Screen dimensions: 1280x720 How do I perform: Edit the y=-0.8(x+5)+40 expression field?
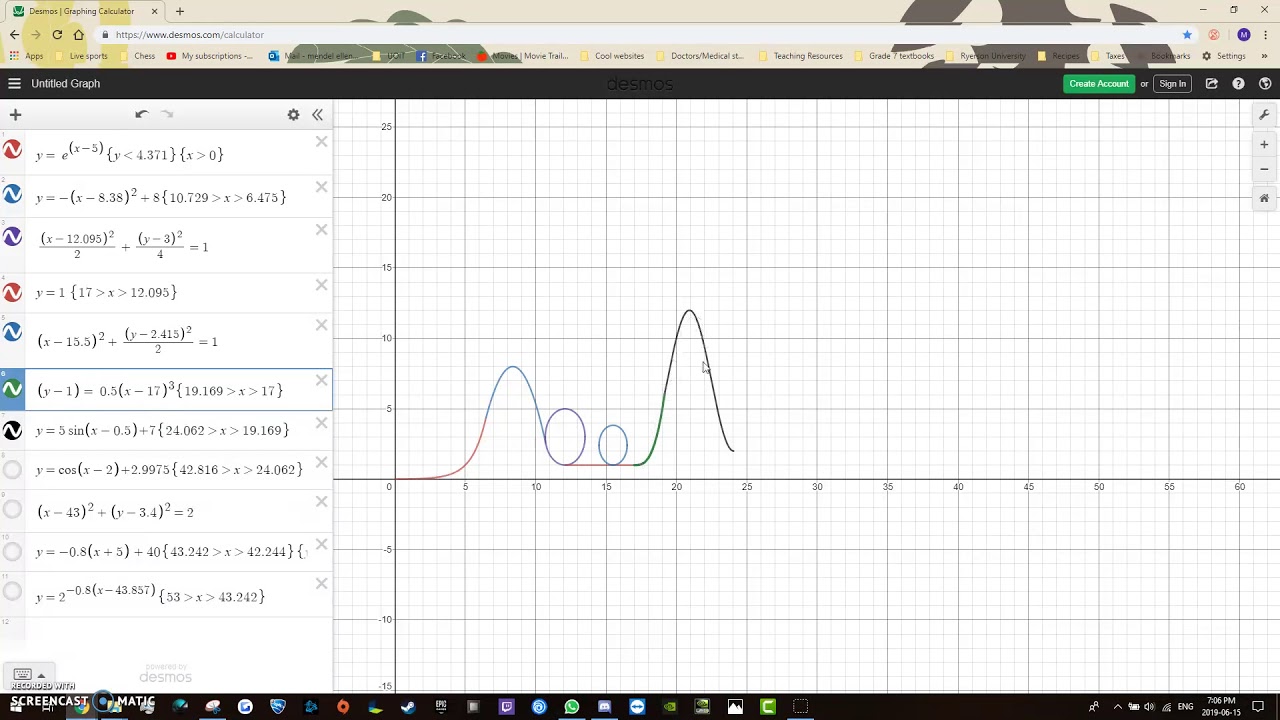171,551
